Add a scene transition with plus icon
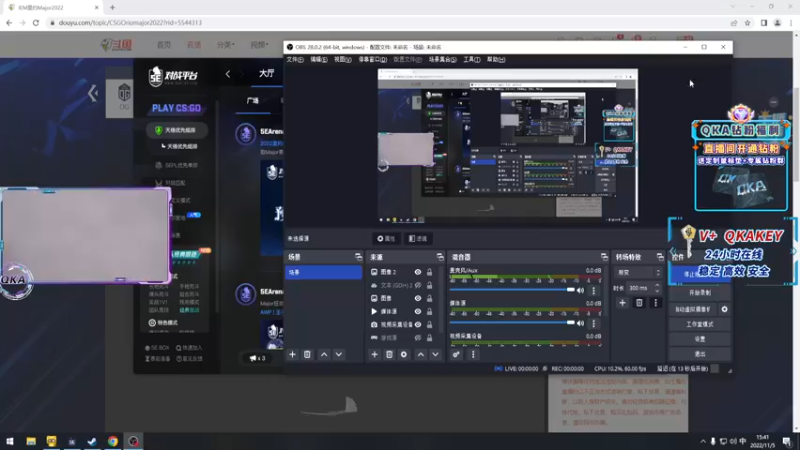The width and height of the screenshot is (800, 450). [x=622, y=303]
